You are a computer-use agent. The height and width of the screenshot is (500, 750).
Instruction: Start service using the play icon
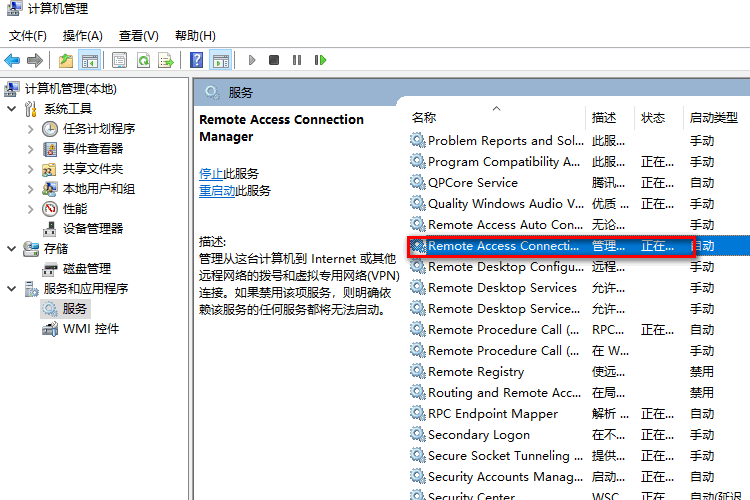252,60
